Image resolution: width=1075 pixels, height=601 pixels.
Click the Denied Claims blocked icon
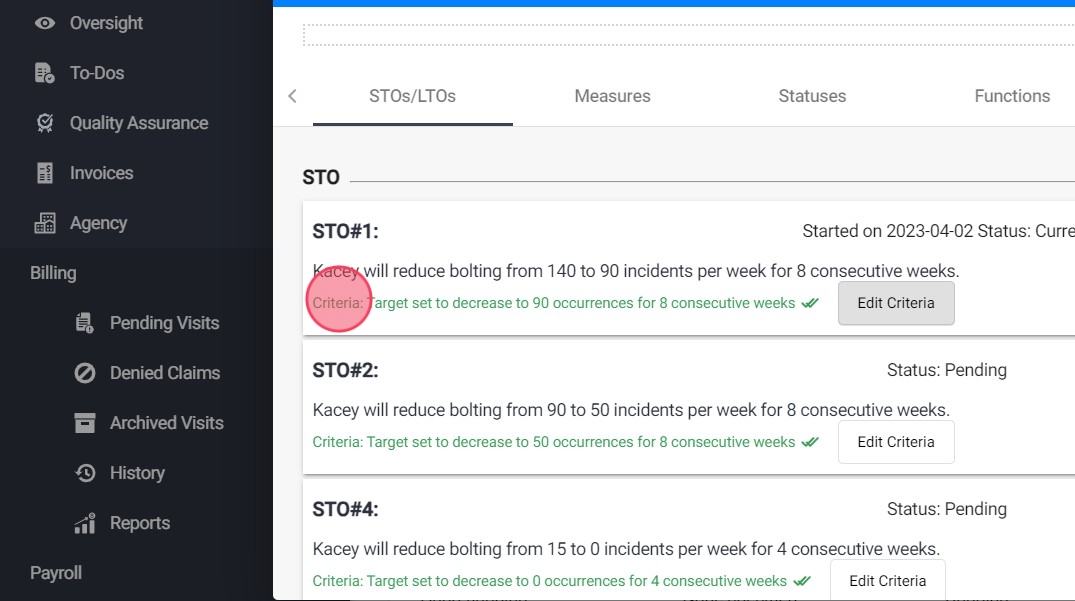pos(85,373)
